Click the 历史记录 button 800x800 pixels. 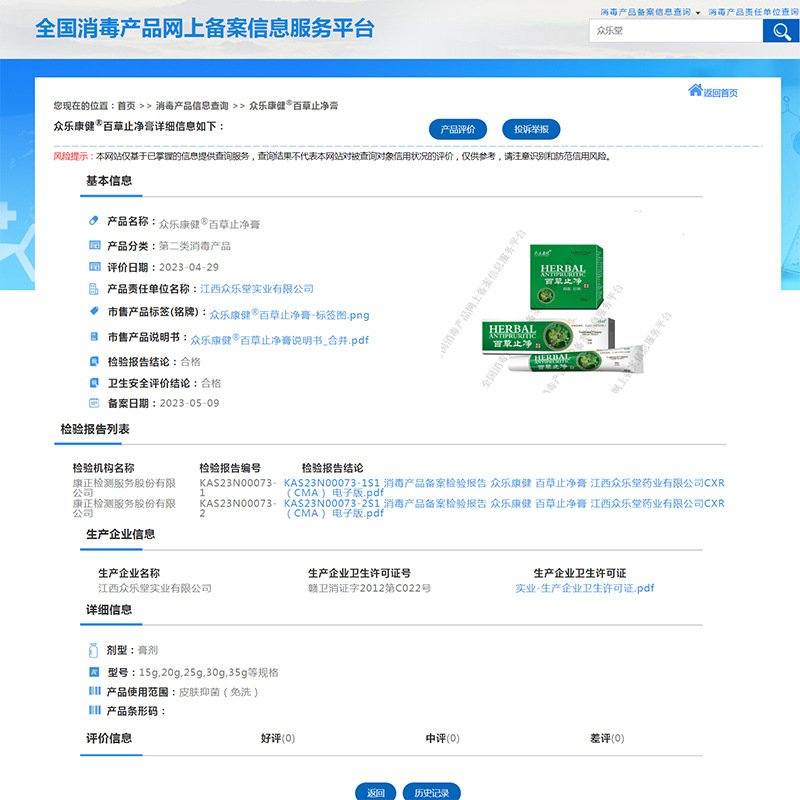432,792
